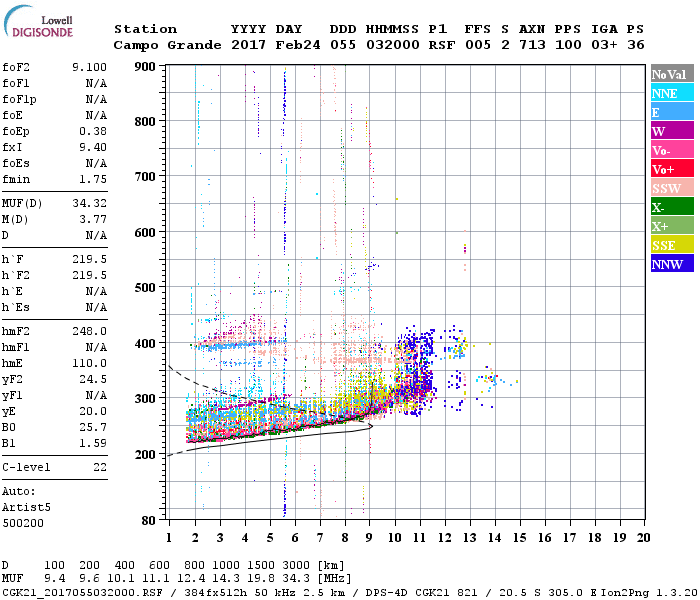The image size is (700, 600).
Task: Select the NoVal gray legend swatch
Action: coord(672,74)
